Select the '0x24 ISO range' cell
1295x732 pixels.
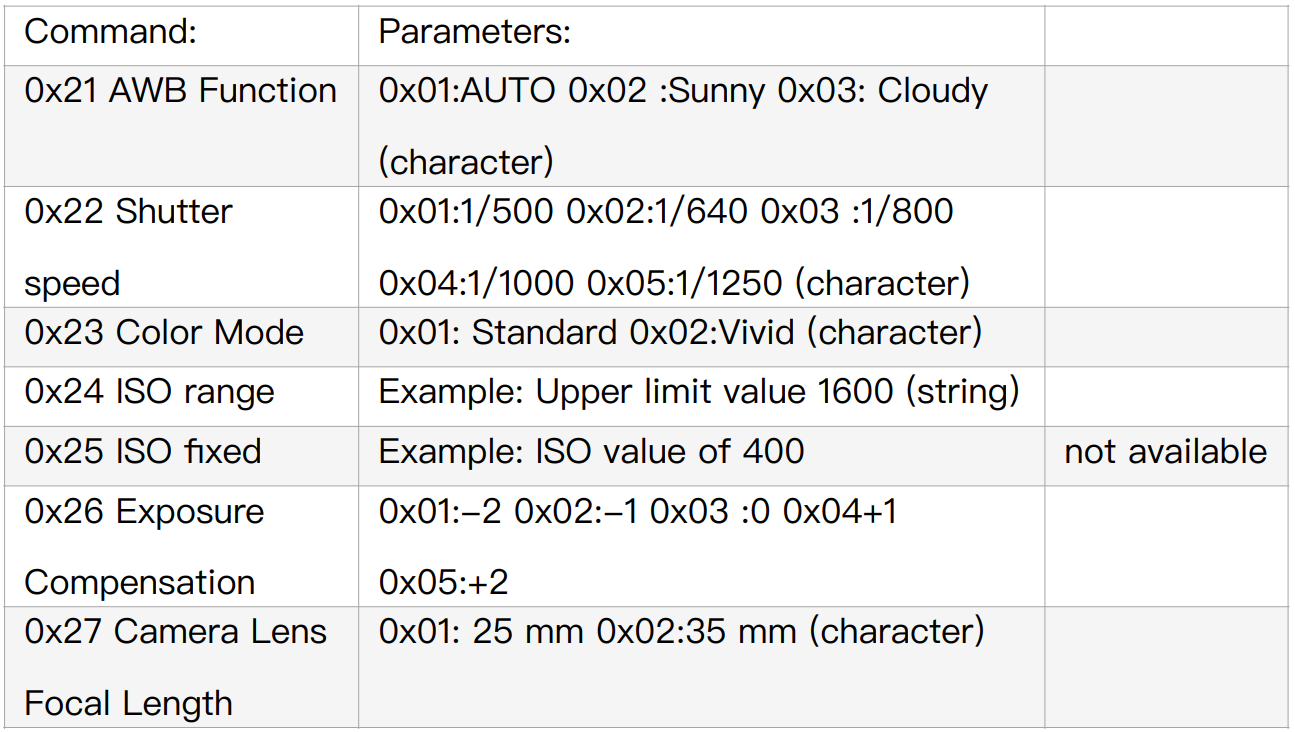[x=149, y=392]
